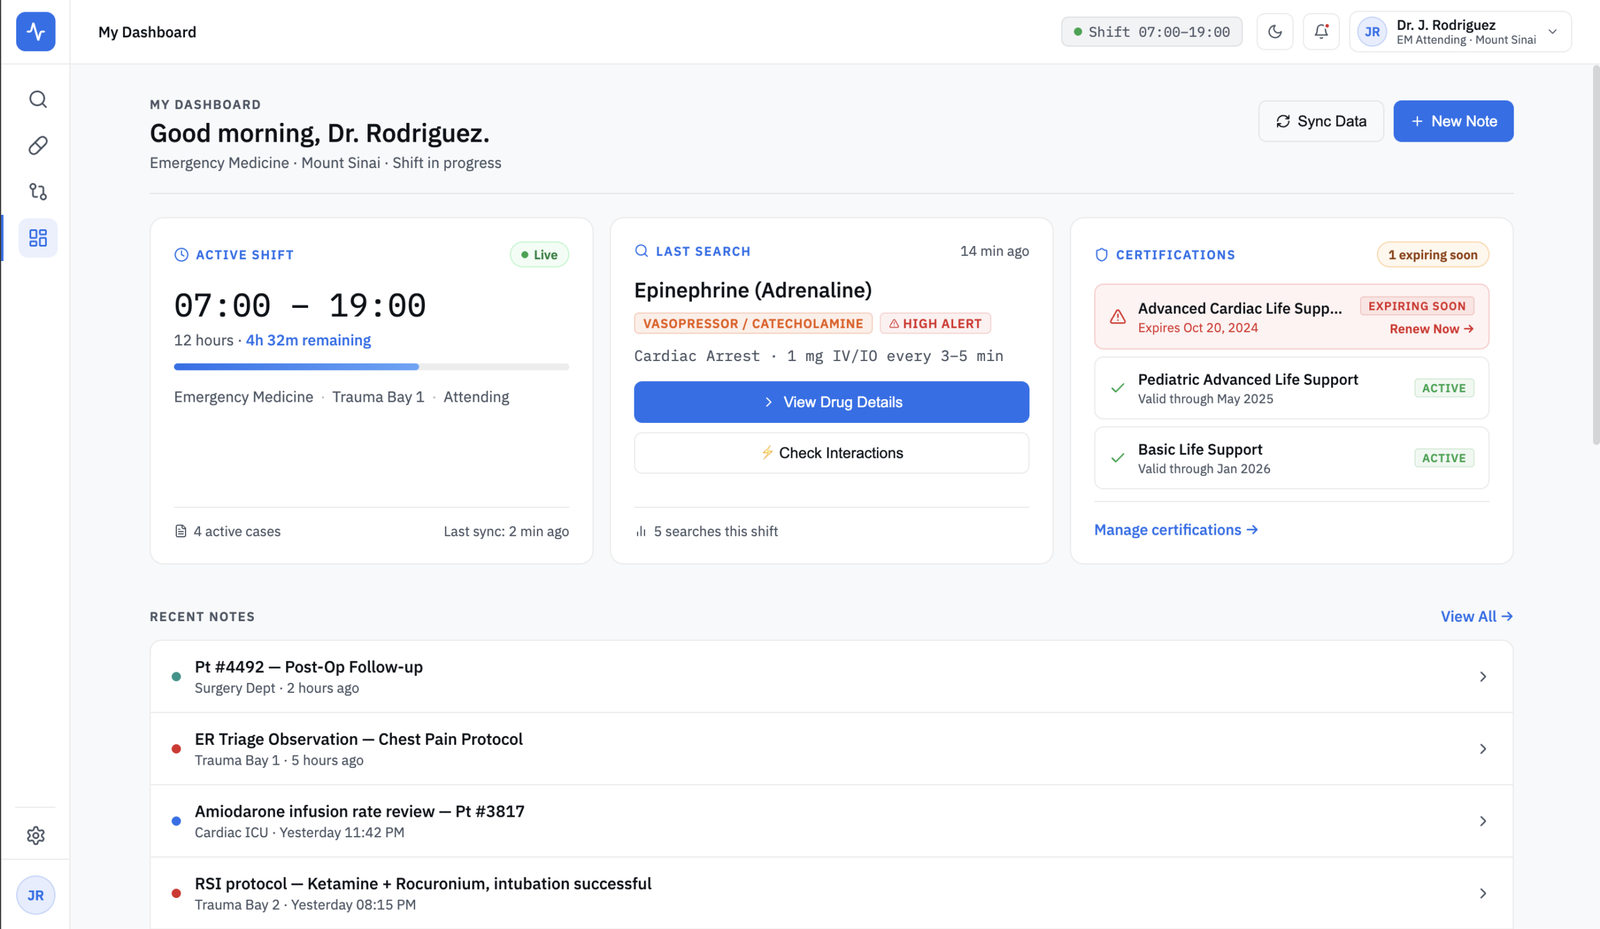Open notifications bell icon
This screenshot has width=1600, height=929.
pyautogui.click(x=1321, y=32)
